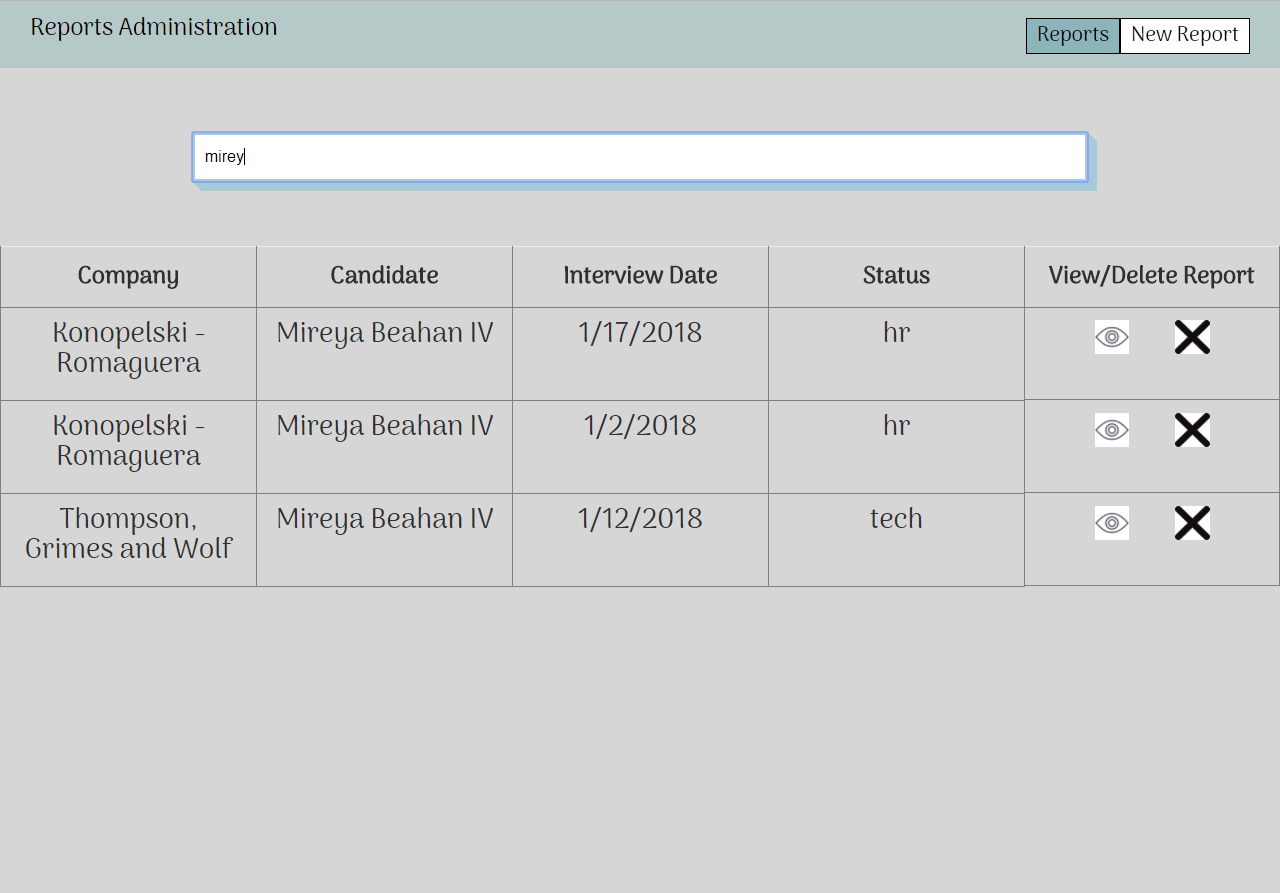Image resolution: width=1280 pixels, height=893 pixels.
Task: Click the Reports Administration heading
Action: [153, 27]
